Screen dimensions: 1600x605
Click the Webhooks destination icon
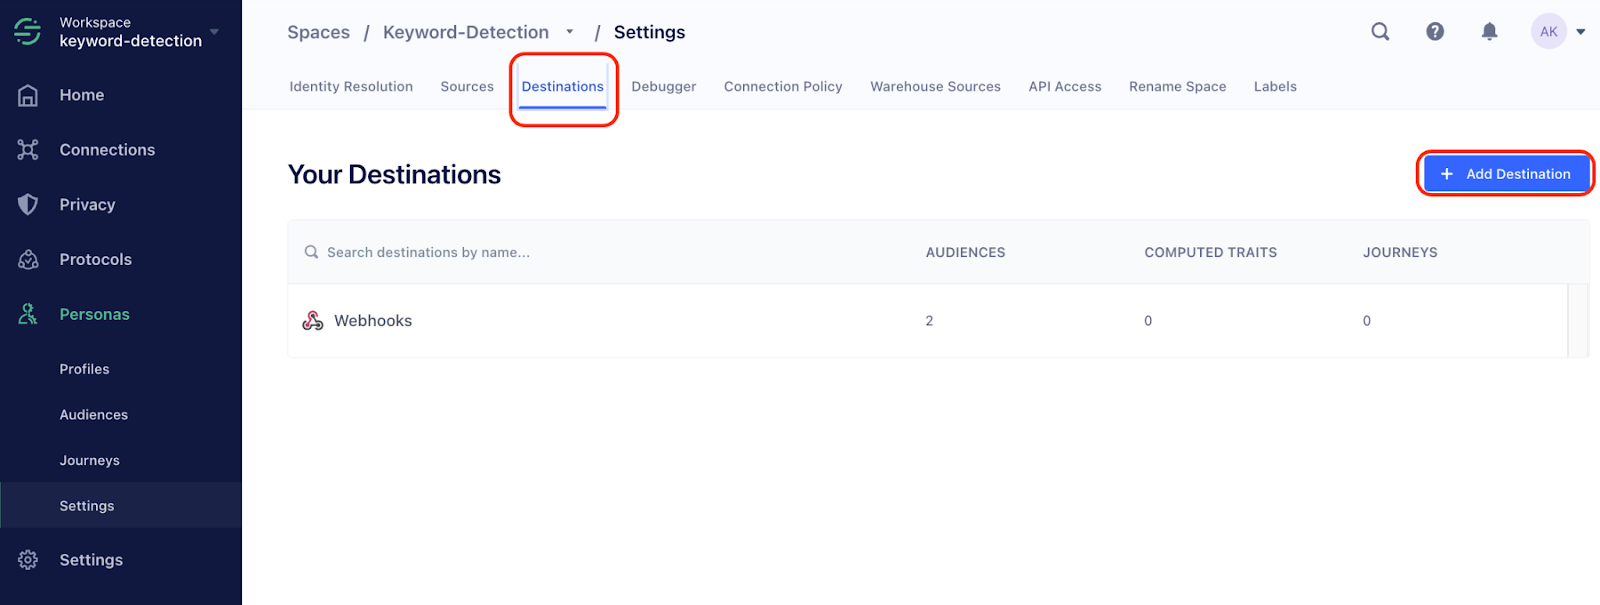point(313,321)
